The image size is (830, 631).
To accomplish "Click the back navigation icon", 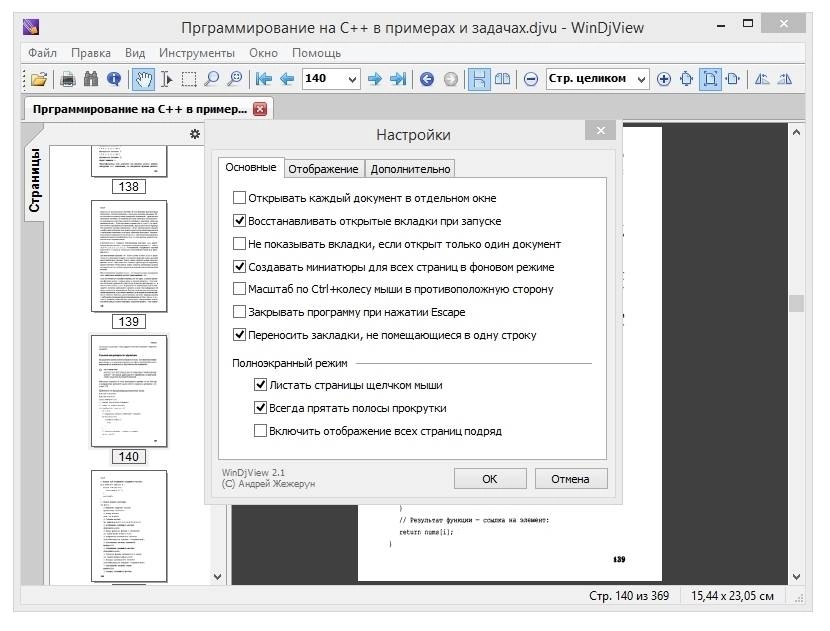I will pyautogui.click(x=427, y=79).
